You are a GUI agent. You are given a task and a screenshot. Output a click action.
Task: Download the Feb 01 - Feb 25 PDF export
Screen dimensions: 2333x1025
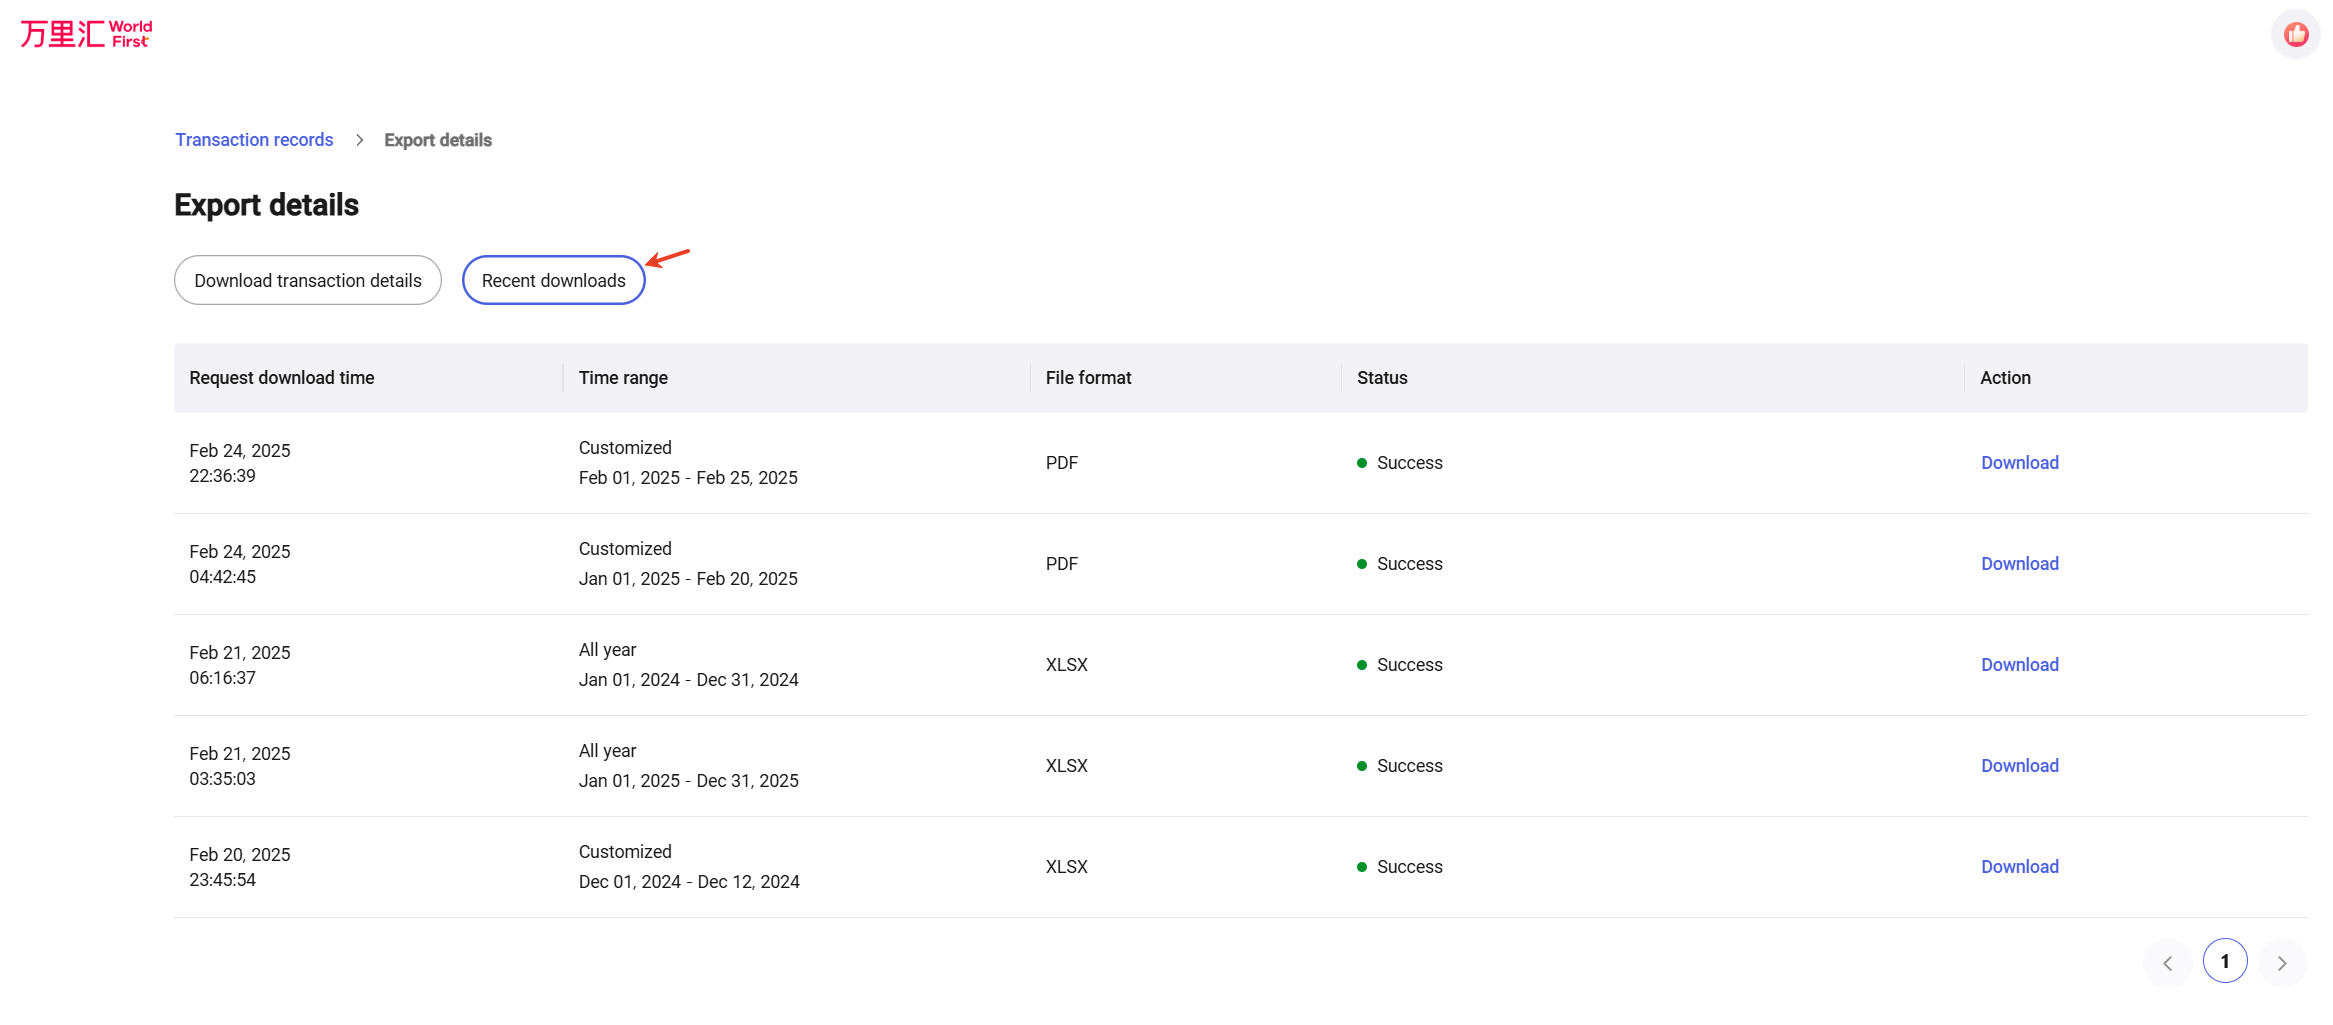[x=2019, y=462]
